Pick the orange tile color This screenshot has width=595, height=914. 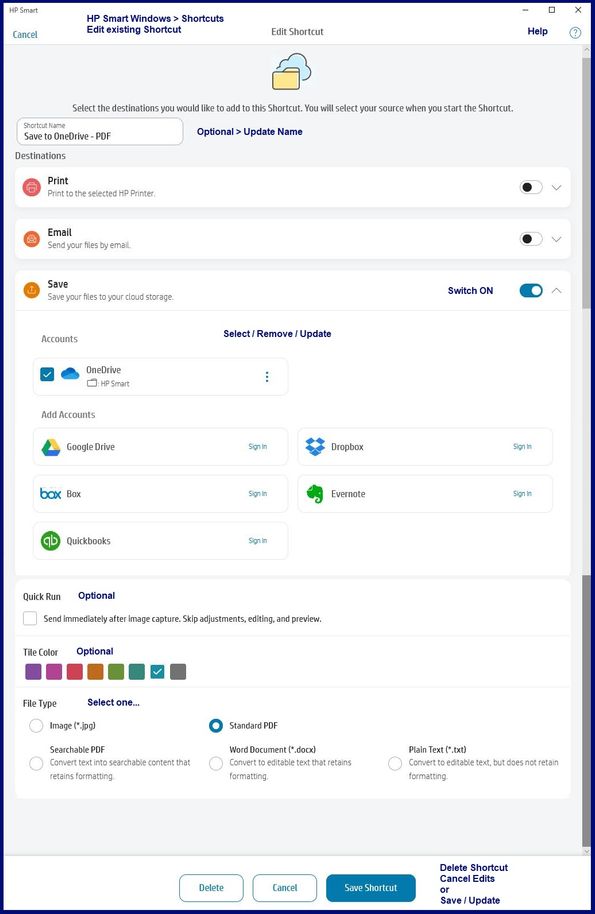coord(95,672)
